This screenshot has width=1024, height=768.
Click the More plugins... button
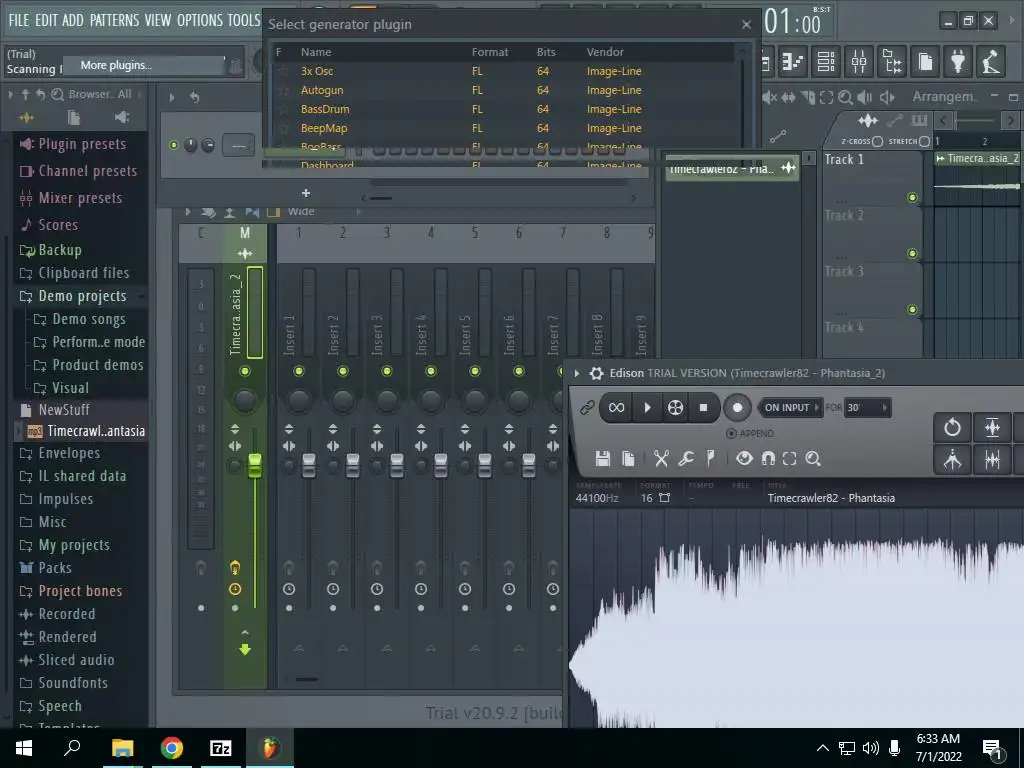click(144, 65)
